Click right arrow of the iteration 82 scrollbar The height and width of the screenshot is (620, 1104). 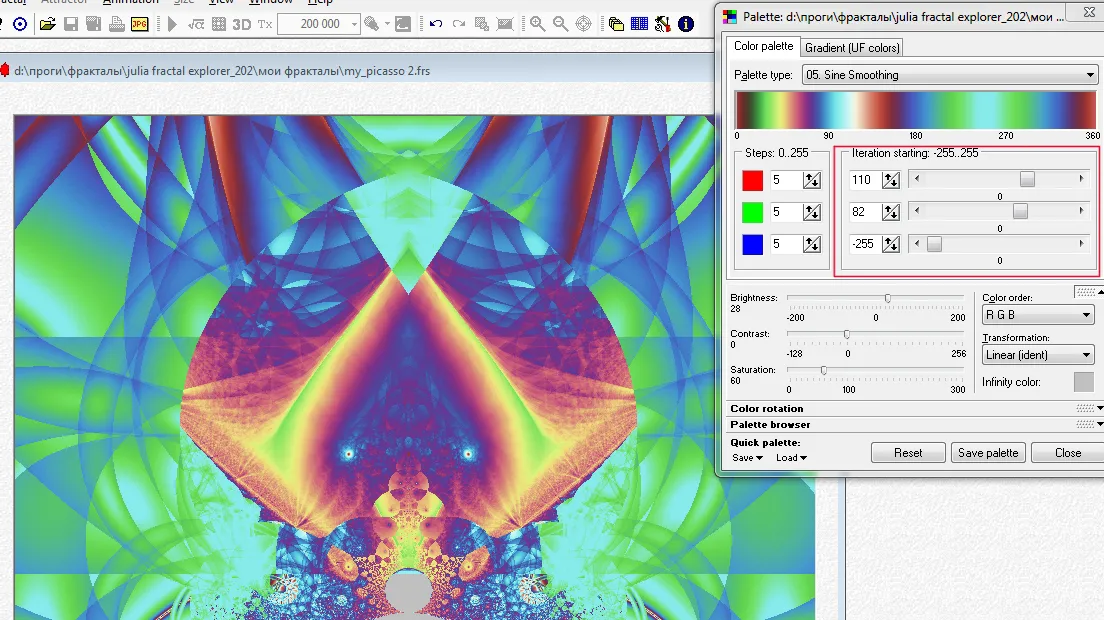point(1081,211)
